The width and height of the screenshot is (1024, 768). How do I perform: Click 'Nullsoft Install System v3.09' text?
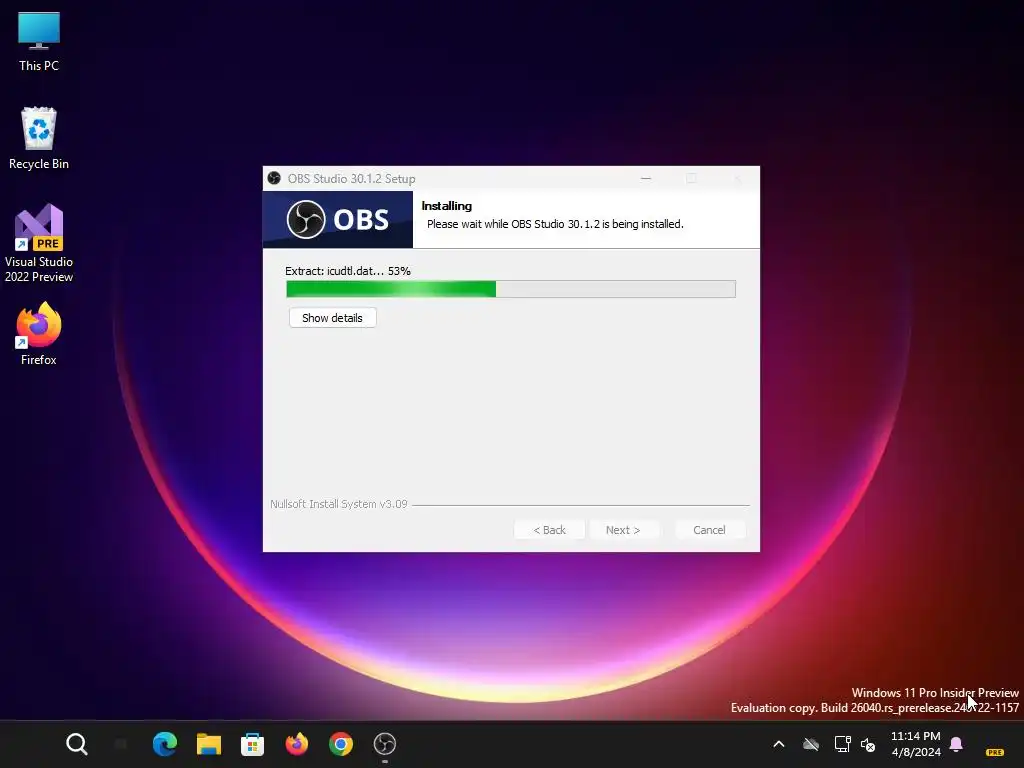[x=338, y=504]
